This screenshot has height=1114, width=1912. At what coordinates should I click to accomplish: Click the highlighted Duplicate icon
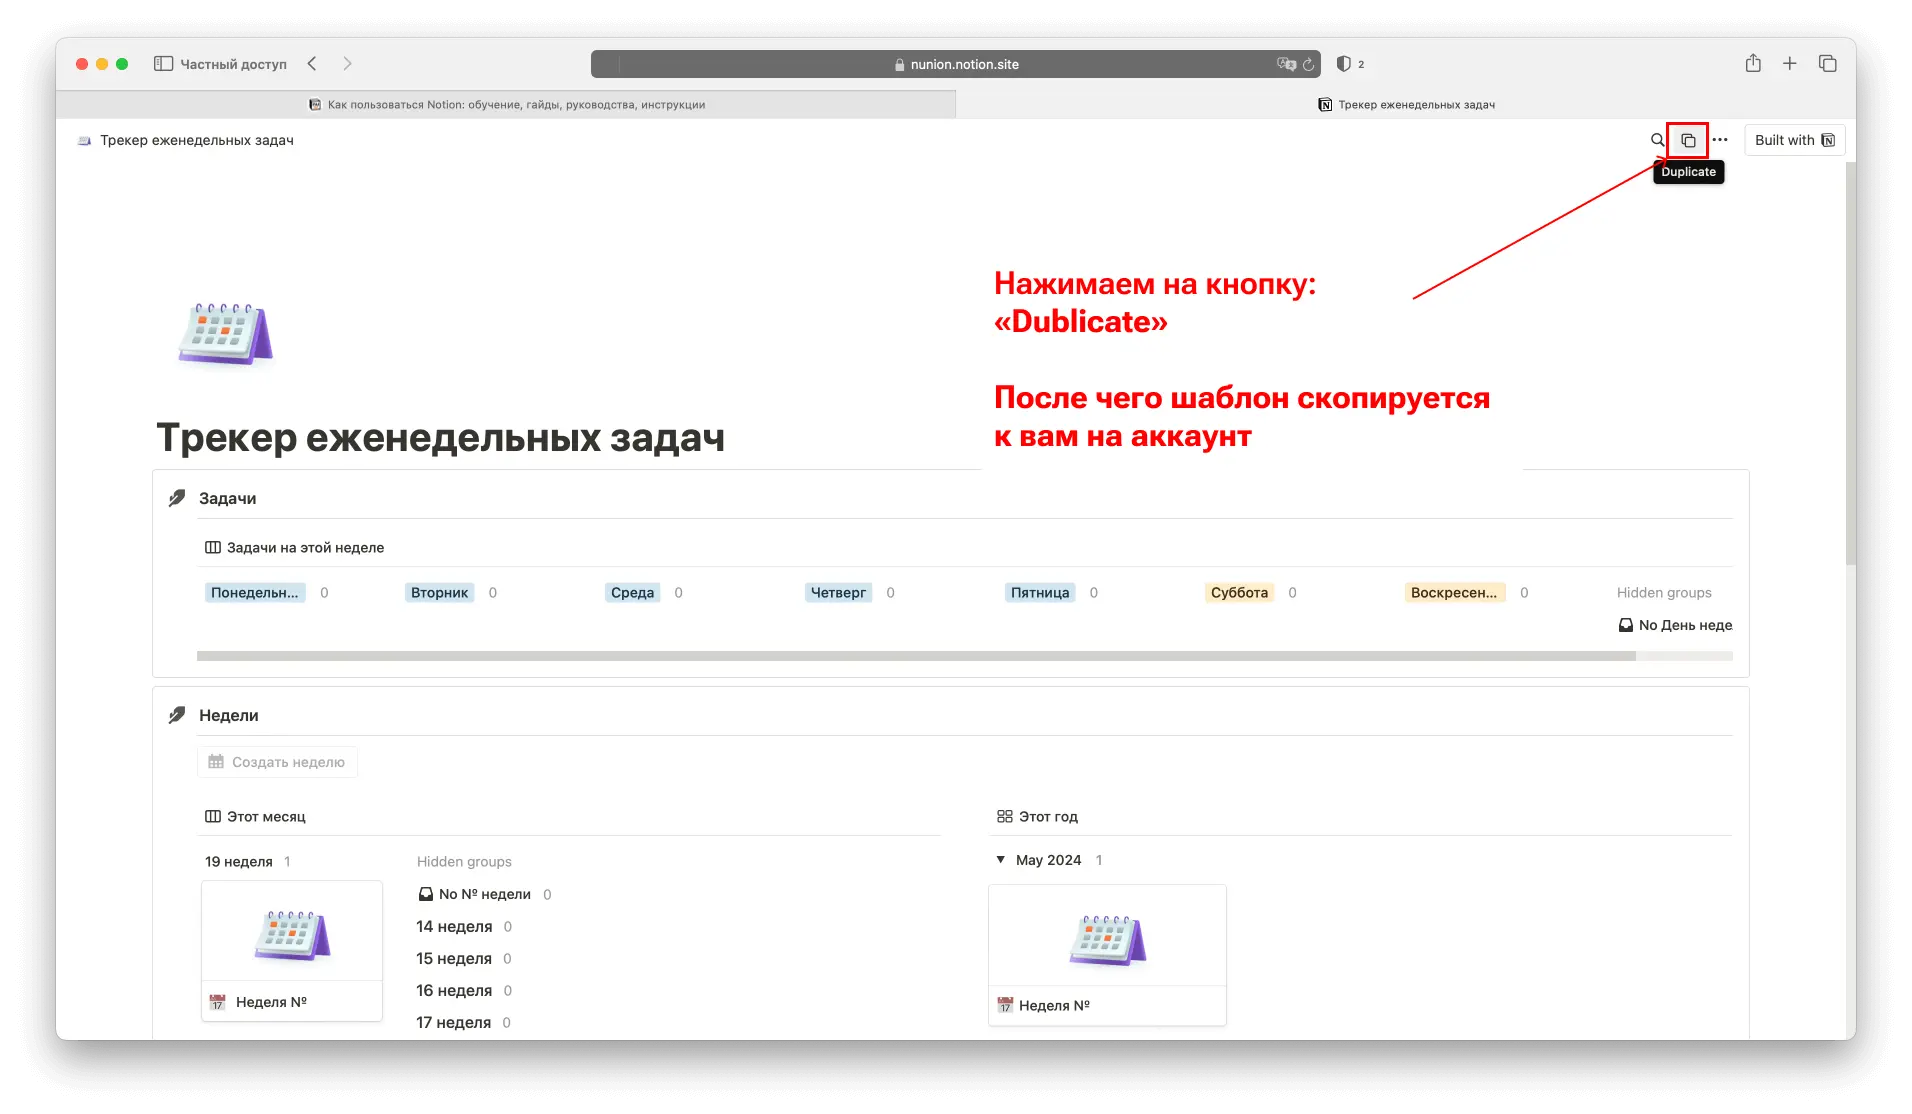coord(1687,140)
